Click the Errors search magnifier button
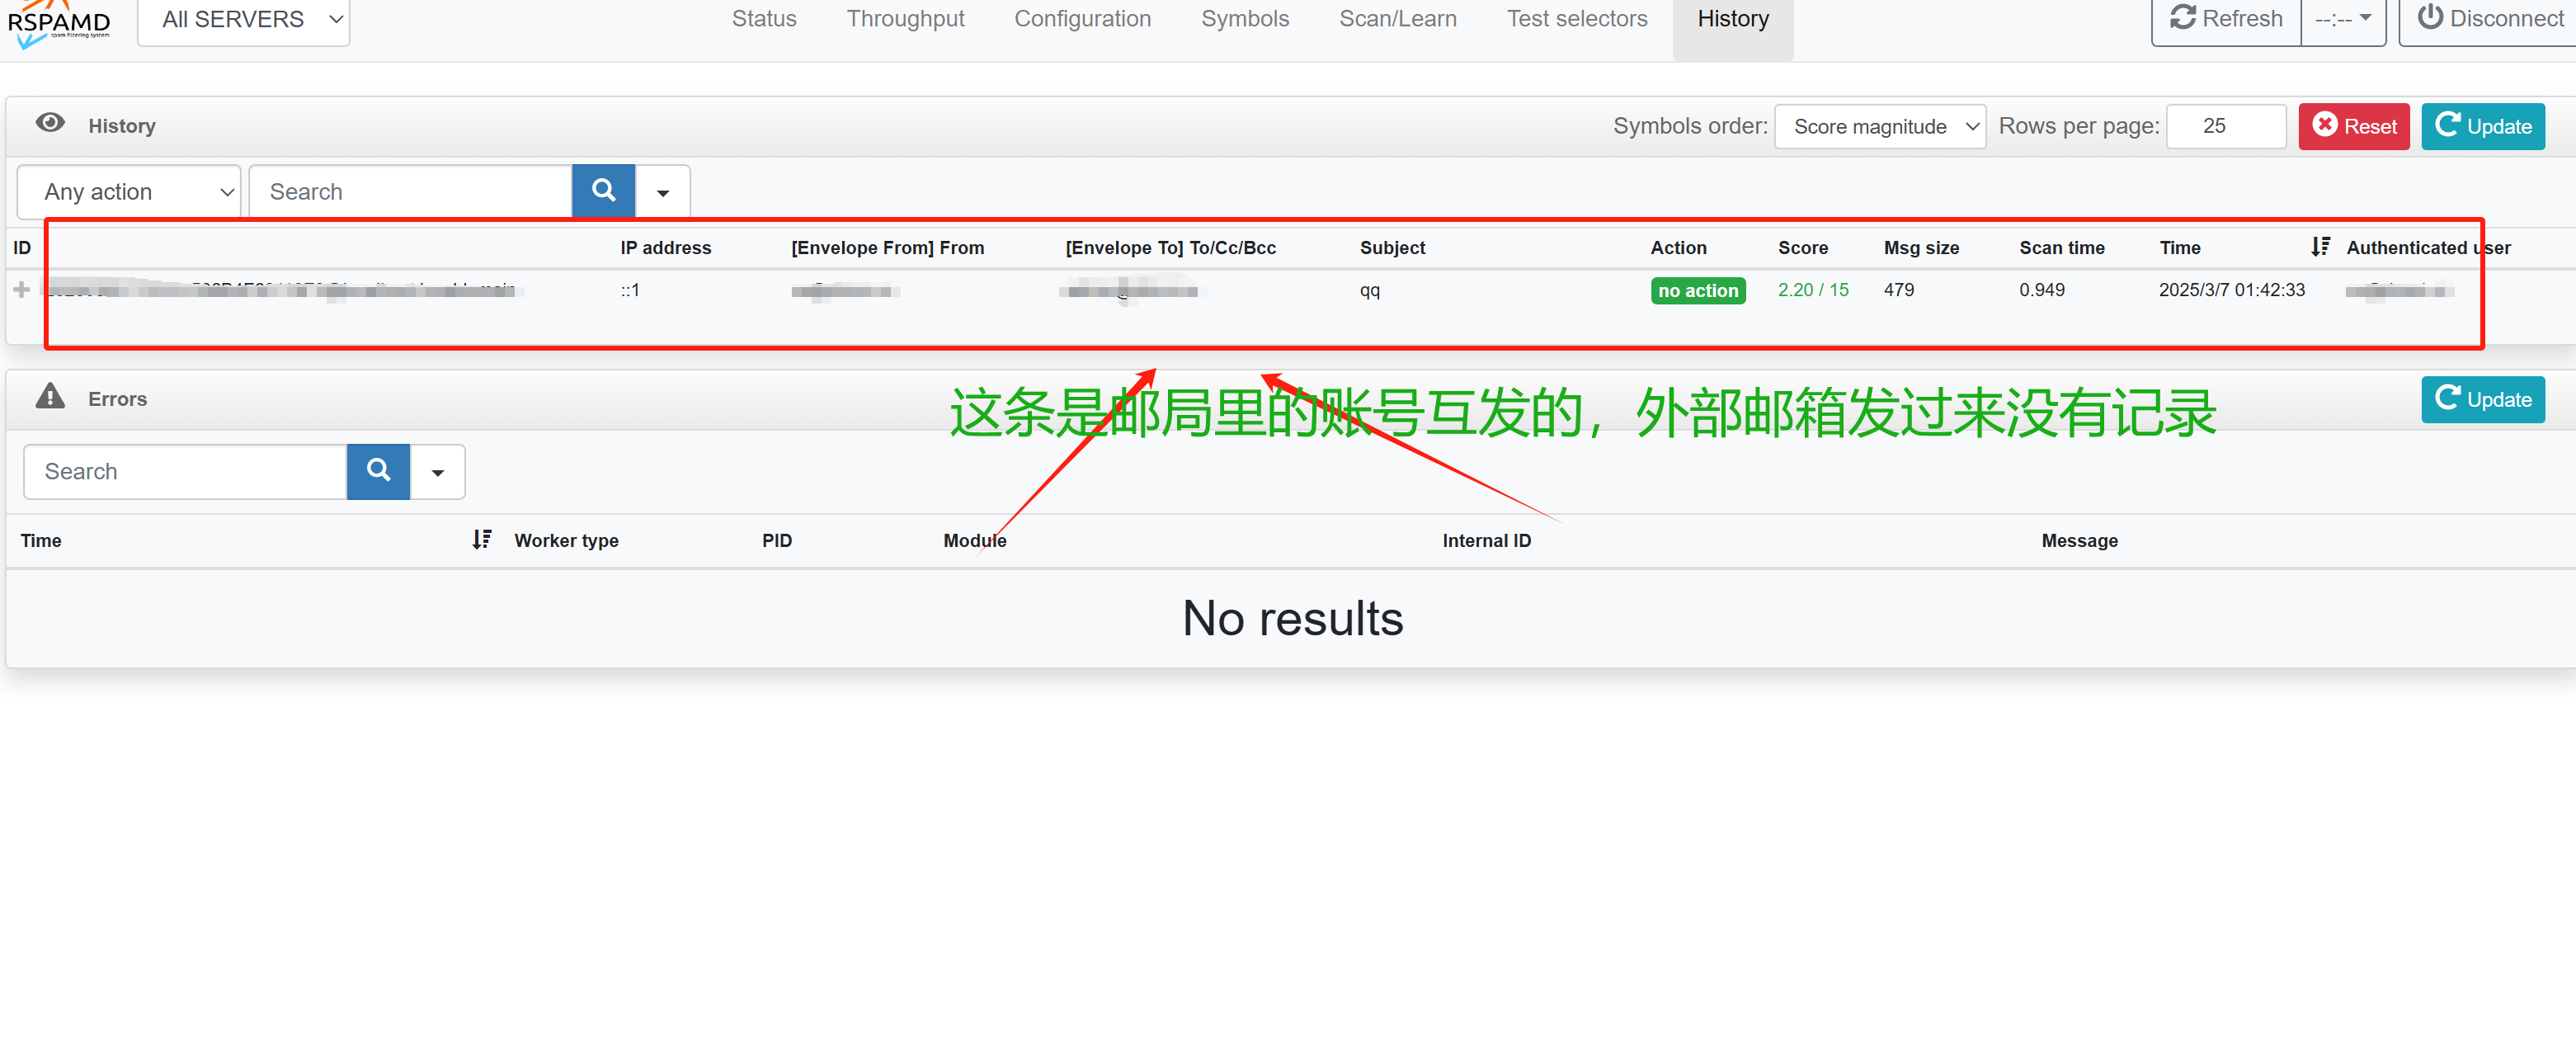Screen dimensions: 2576x1042 378,471
